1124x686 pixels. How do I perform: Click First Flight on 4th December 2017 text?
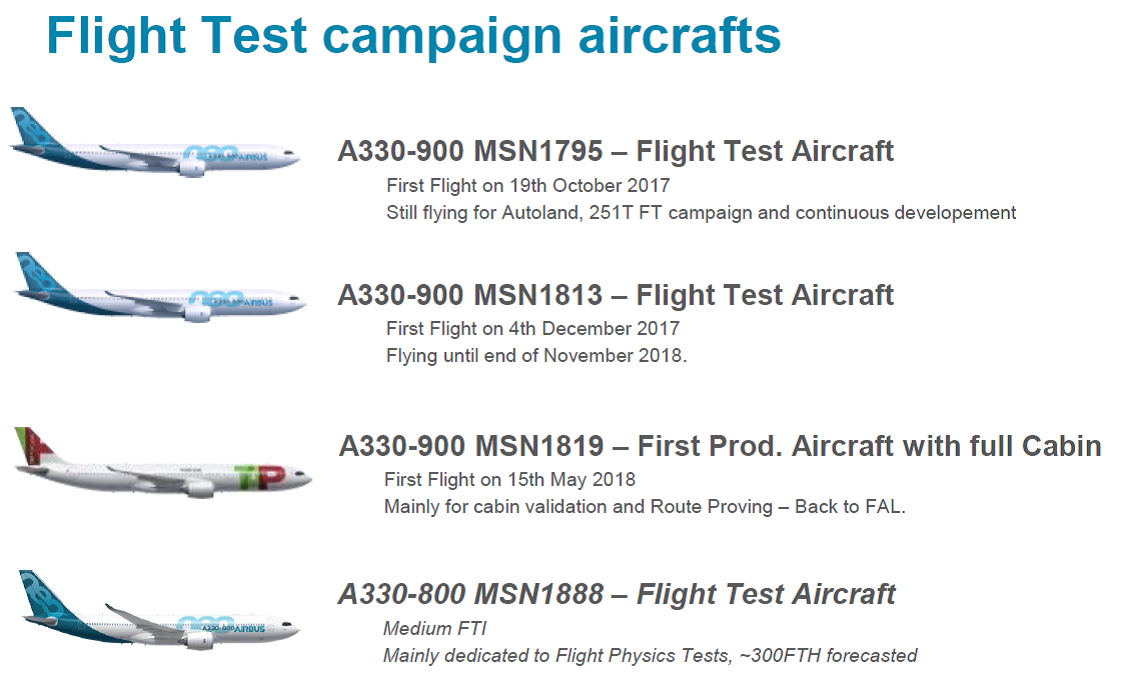(x=533, y=328)
